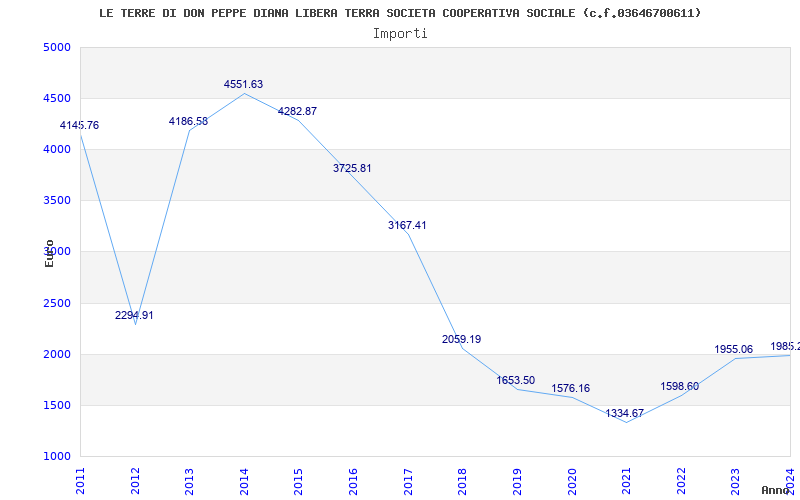Select the 1598.60 data label for 2022
Screen dimensions: 800x500
tap(680, 387)
